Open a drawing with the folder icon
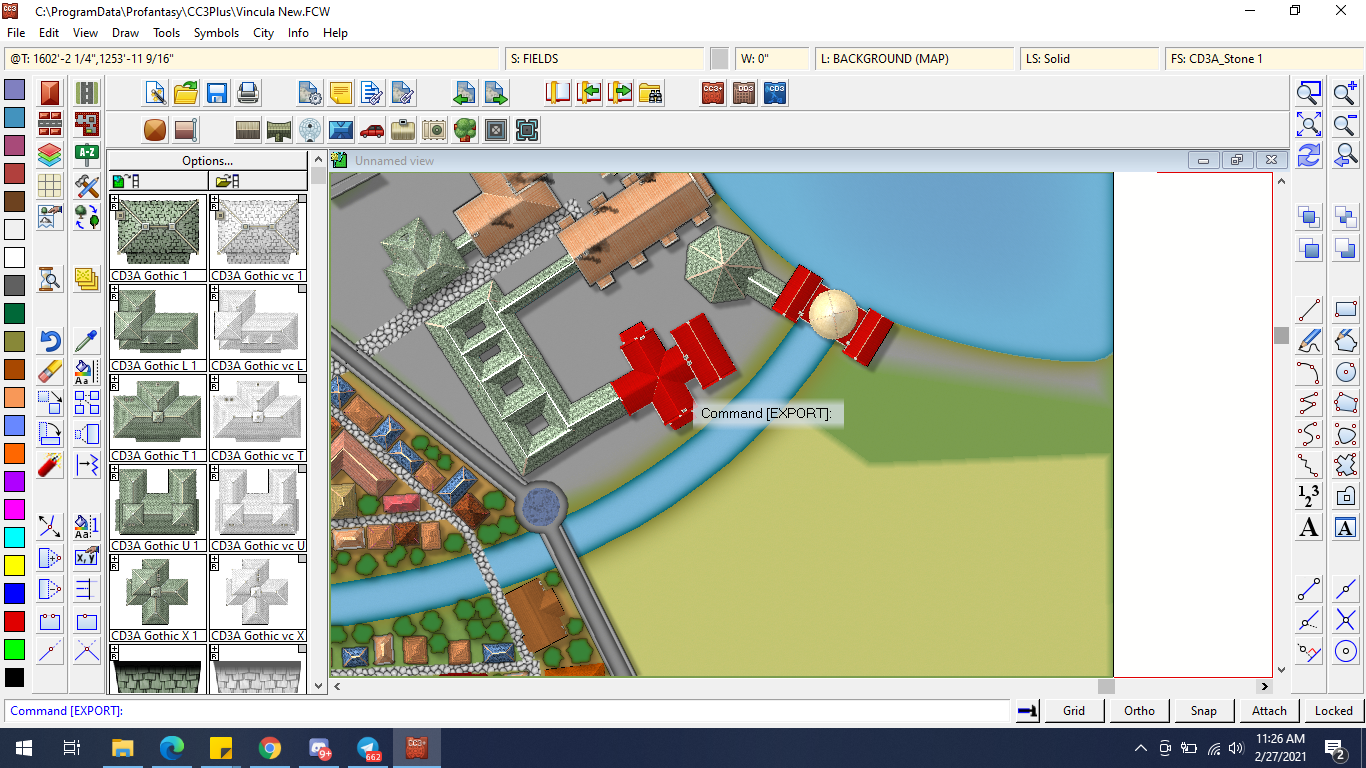 [x=186, y=94]
